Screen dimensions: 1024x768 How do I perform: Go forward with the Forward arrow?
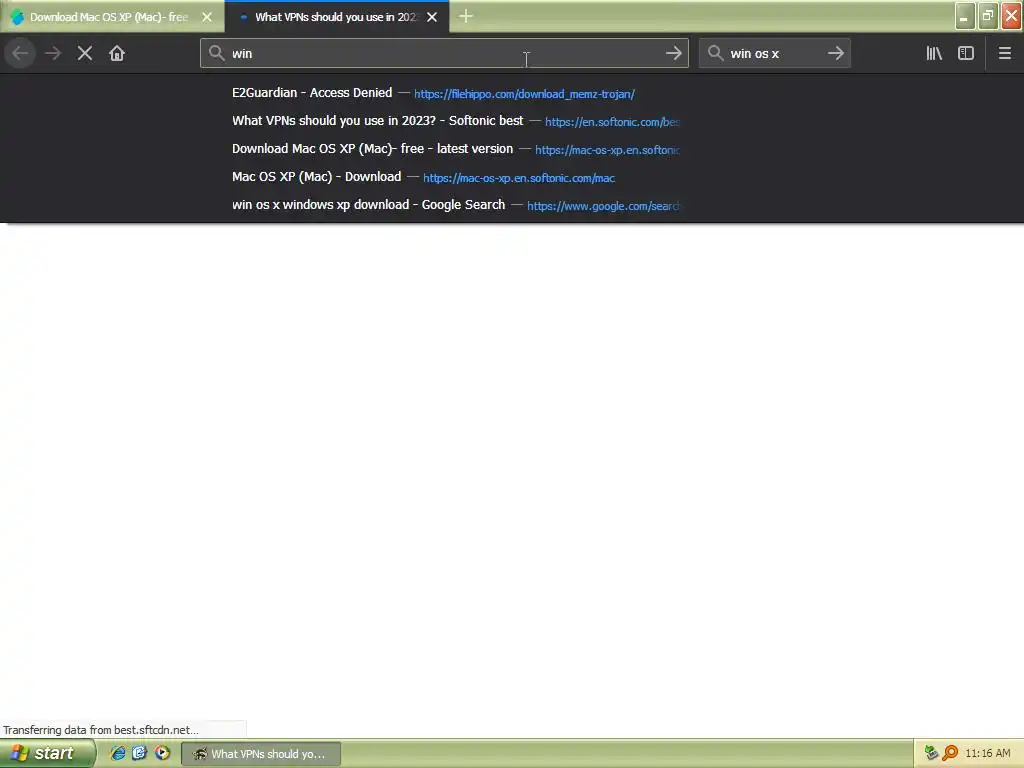(x=53, y=54)
